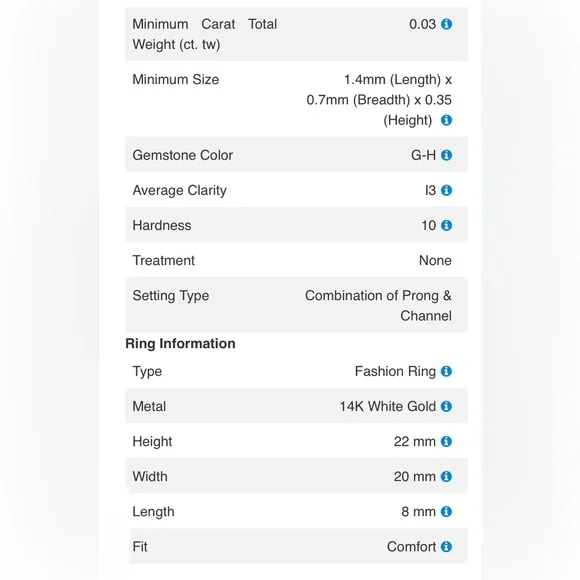Viewport: 580px width, 580px height.
Task: Show info for Average Clarity I3
Action: (x=446, y=190)
